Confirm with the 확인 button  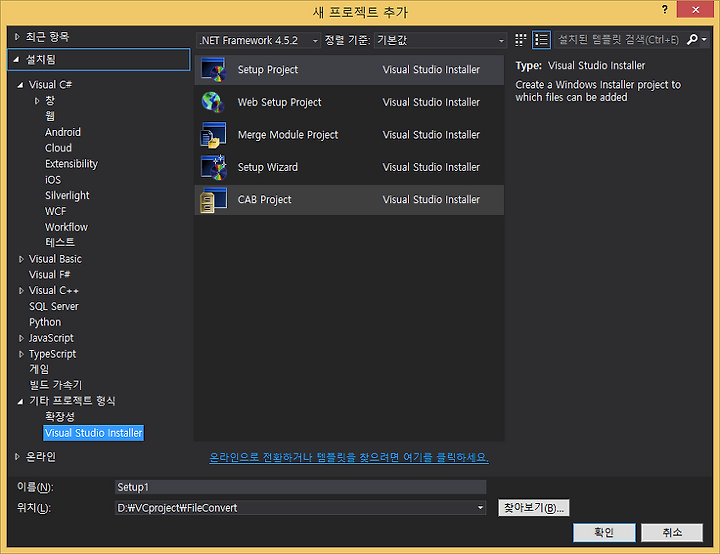[x=604, y=532]
